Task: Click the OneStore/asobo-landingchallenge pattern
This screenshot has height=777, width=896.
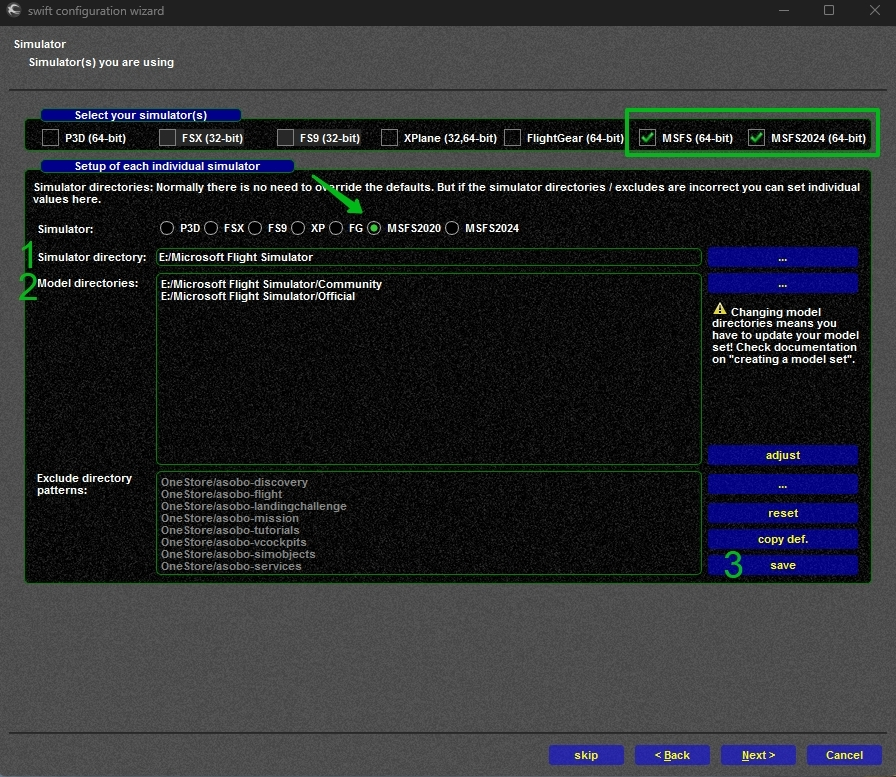Action: tap(254, 506)
